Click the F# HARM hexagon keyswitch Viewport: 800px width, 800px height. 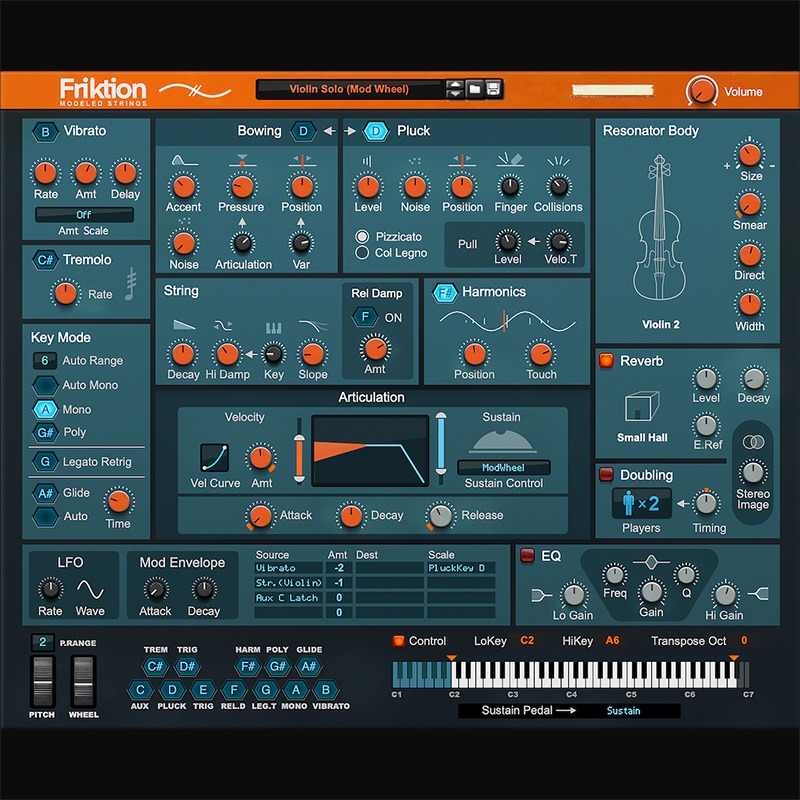(x=248, y=666)
